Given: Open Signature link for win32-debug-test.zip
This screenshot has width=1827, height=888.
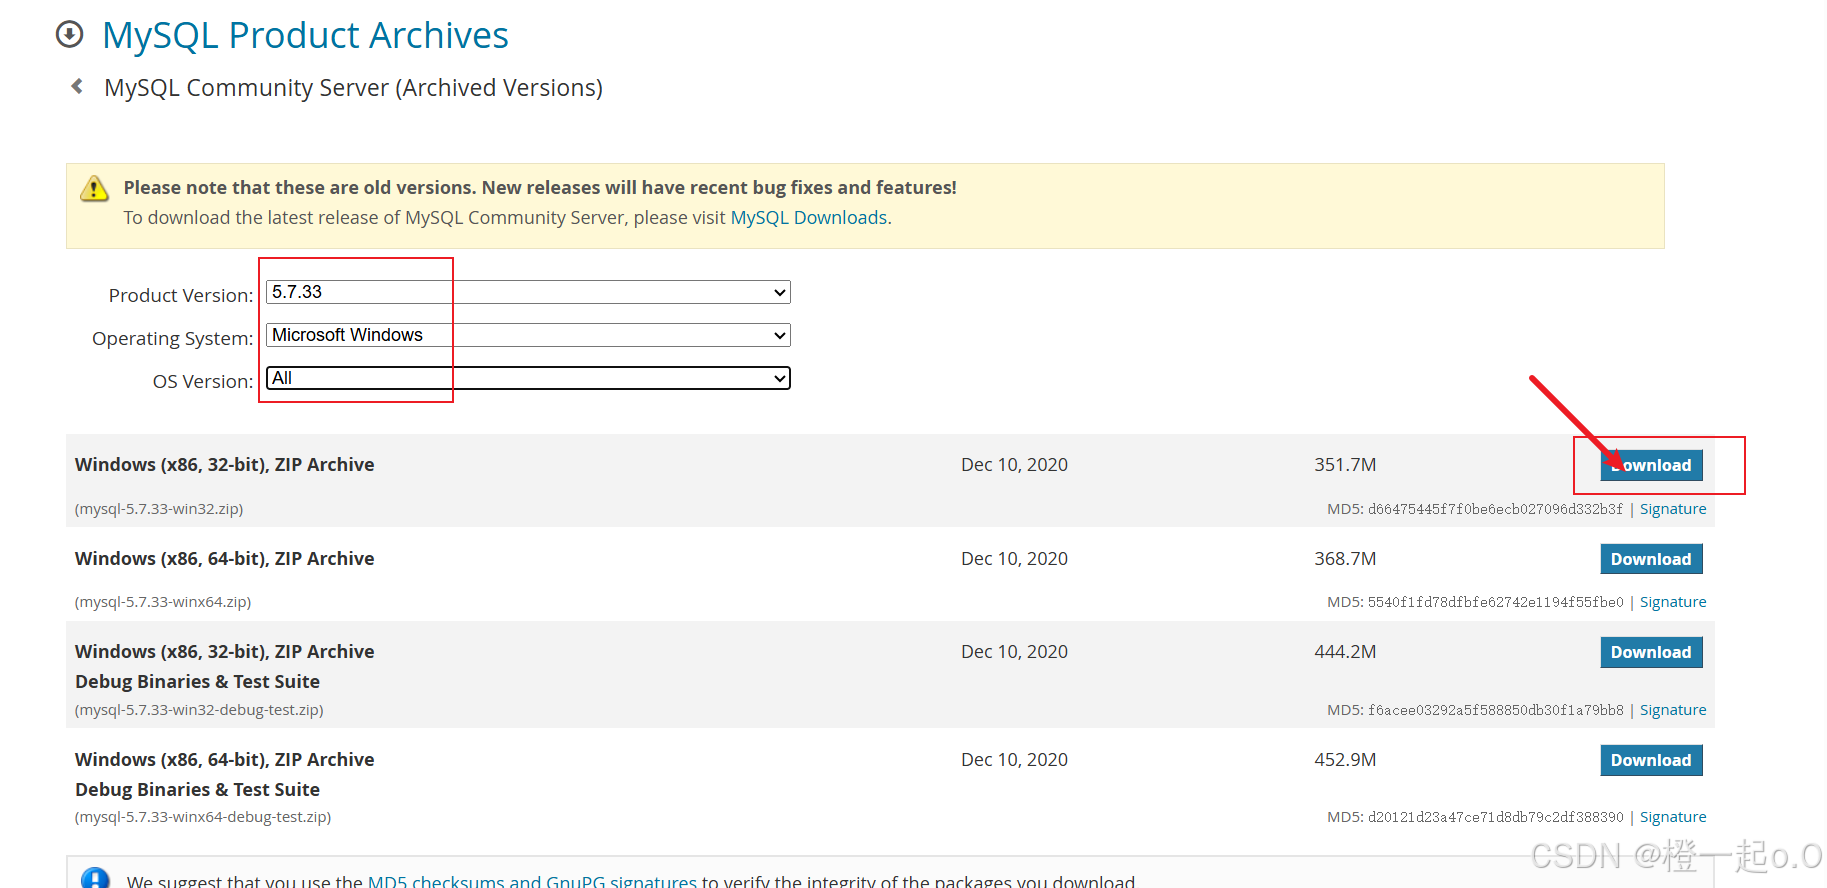Looking at the screenshot, I should click(x=1673, y=710).
